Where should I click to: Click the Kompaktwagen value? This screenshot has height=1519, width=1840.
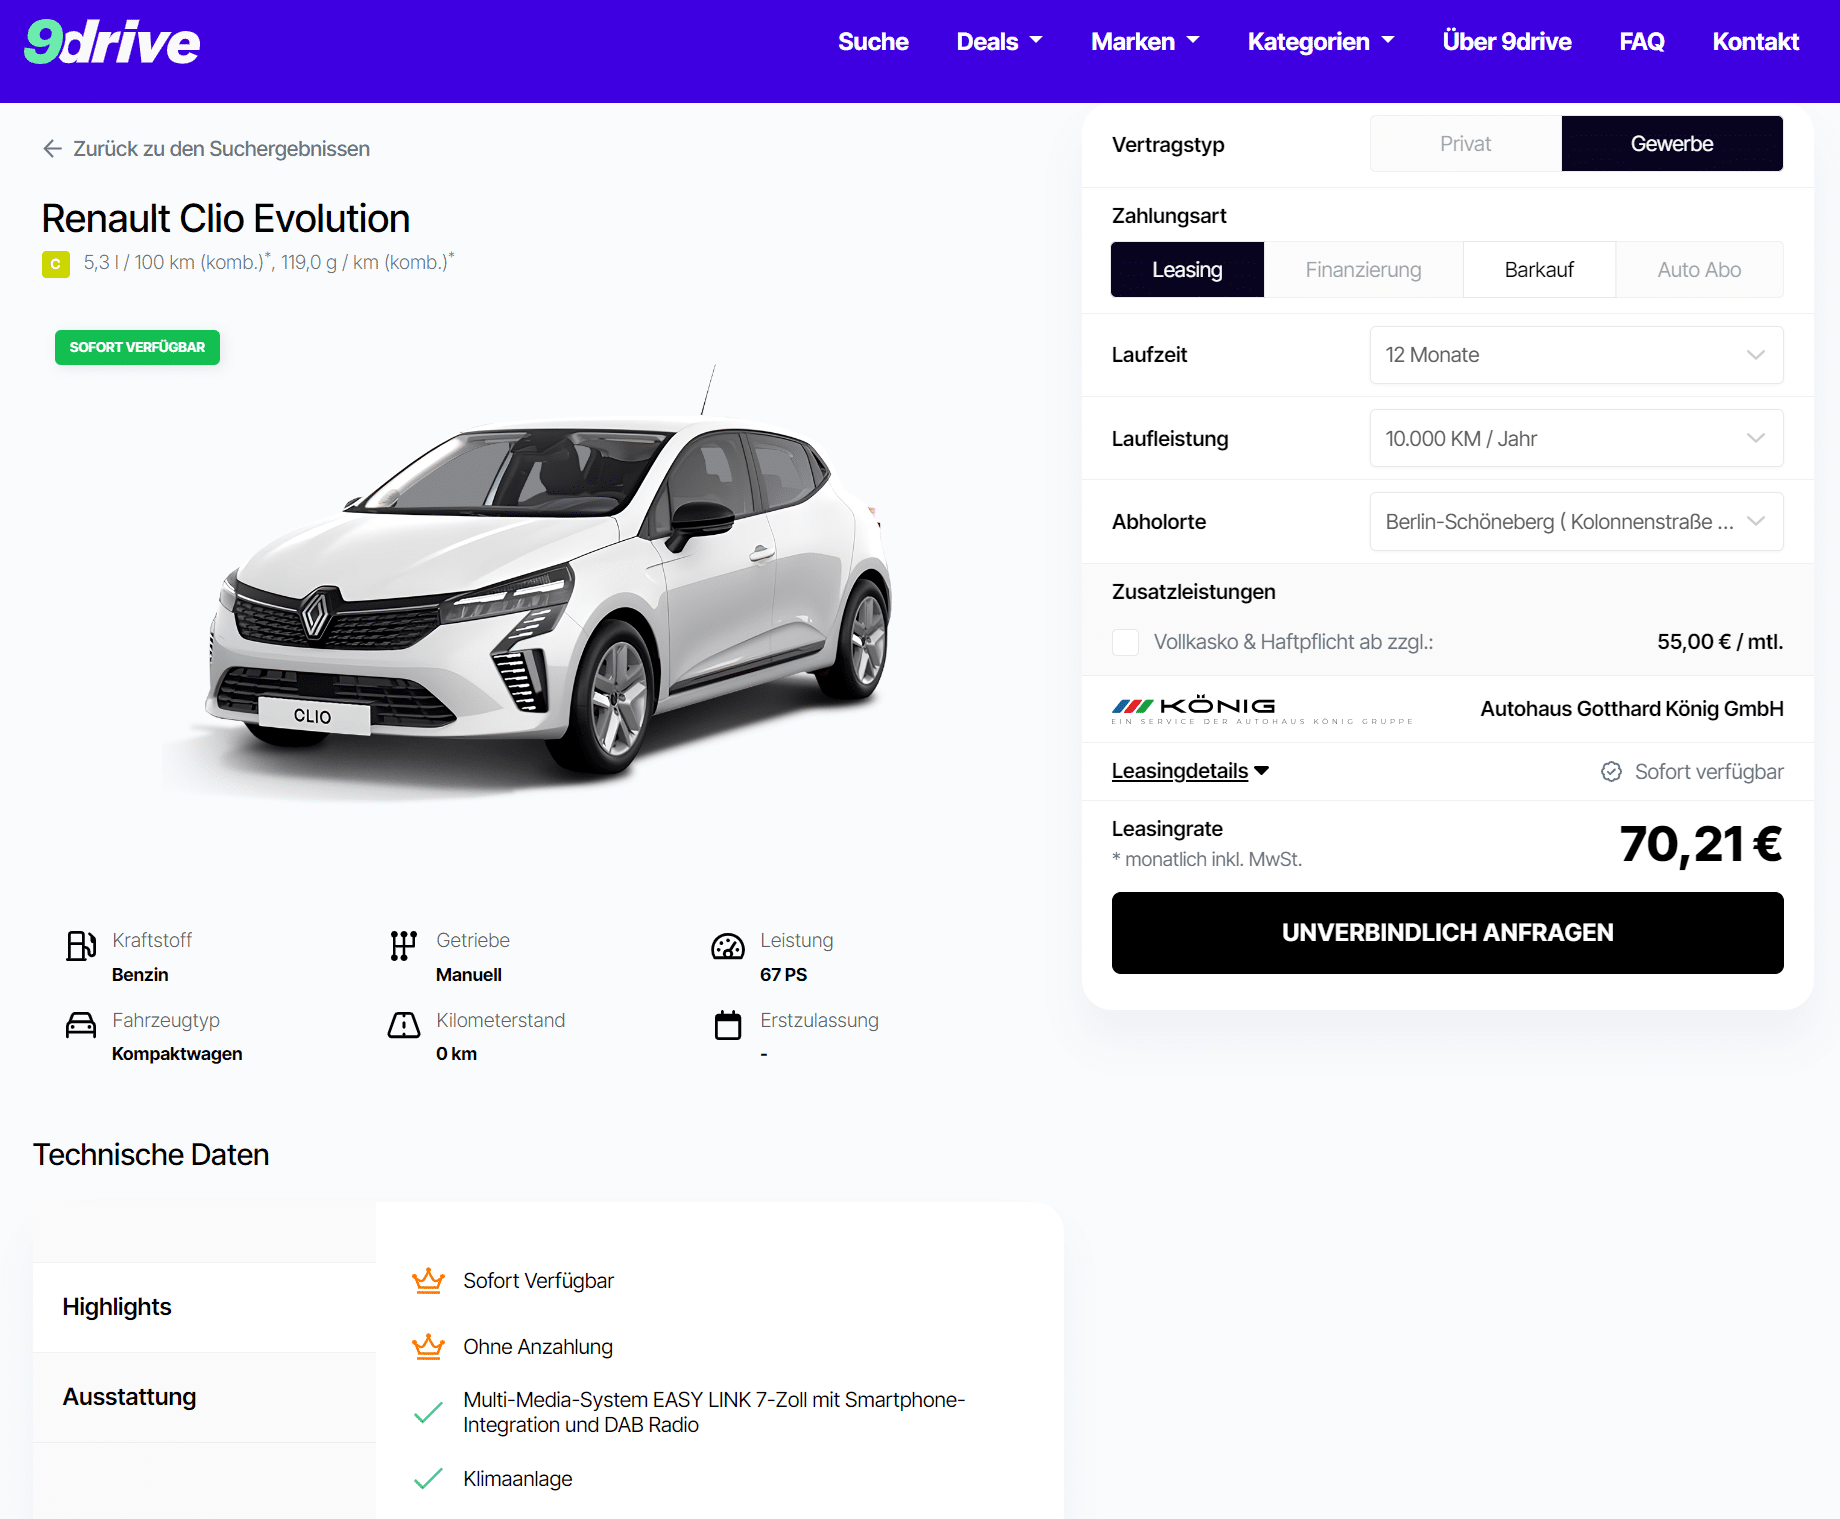click(x=177, y=1054)
